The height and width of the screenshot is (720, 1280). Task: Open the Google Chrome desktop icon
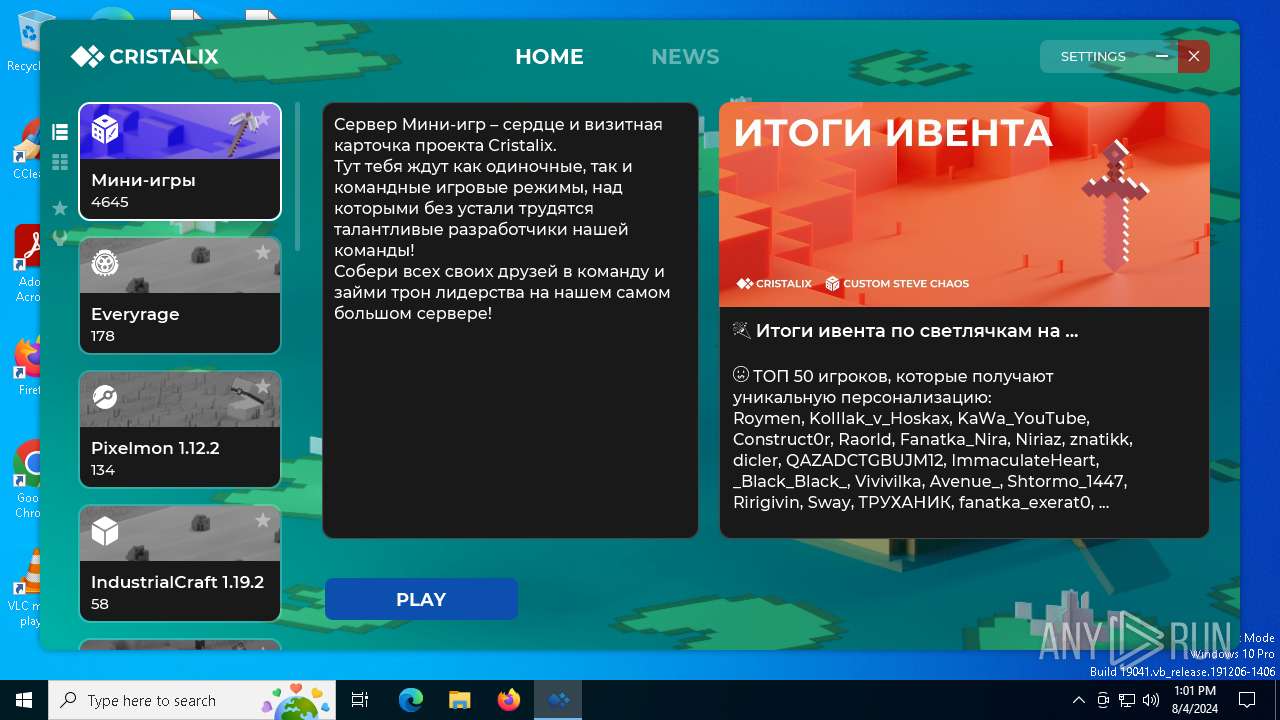24,480
